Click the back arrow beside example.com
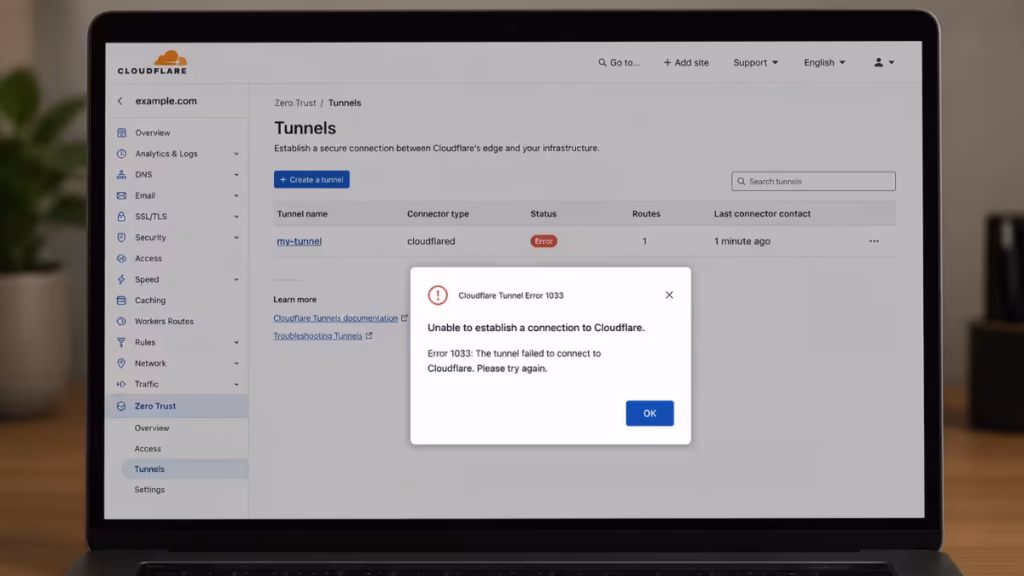The width and height of the screenshot is (1024, 576). tap(120, 101)
